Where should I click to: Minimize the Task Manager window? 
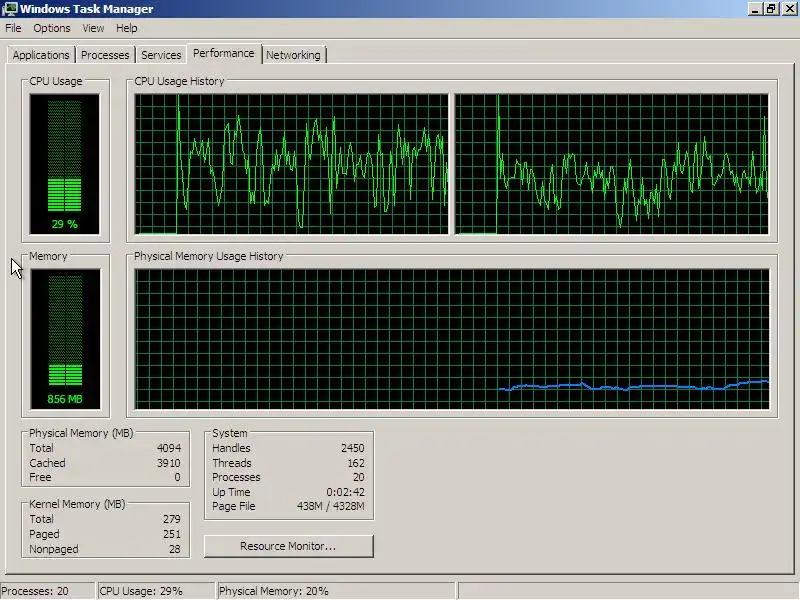click(x=755, y=9)
